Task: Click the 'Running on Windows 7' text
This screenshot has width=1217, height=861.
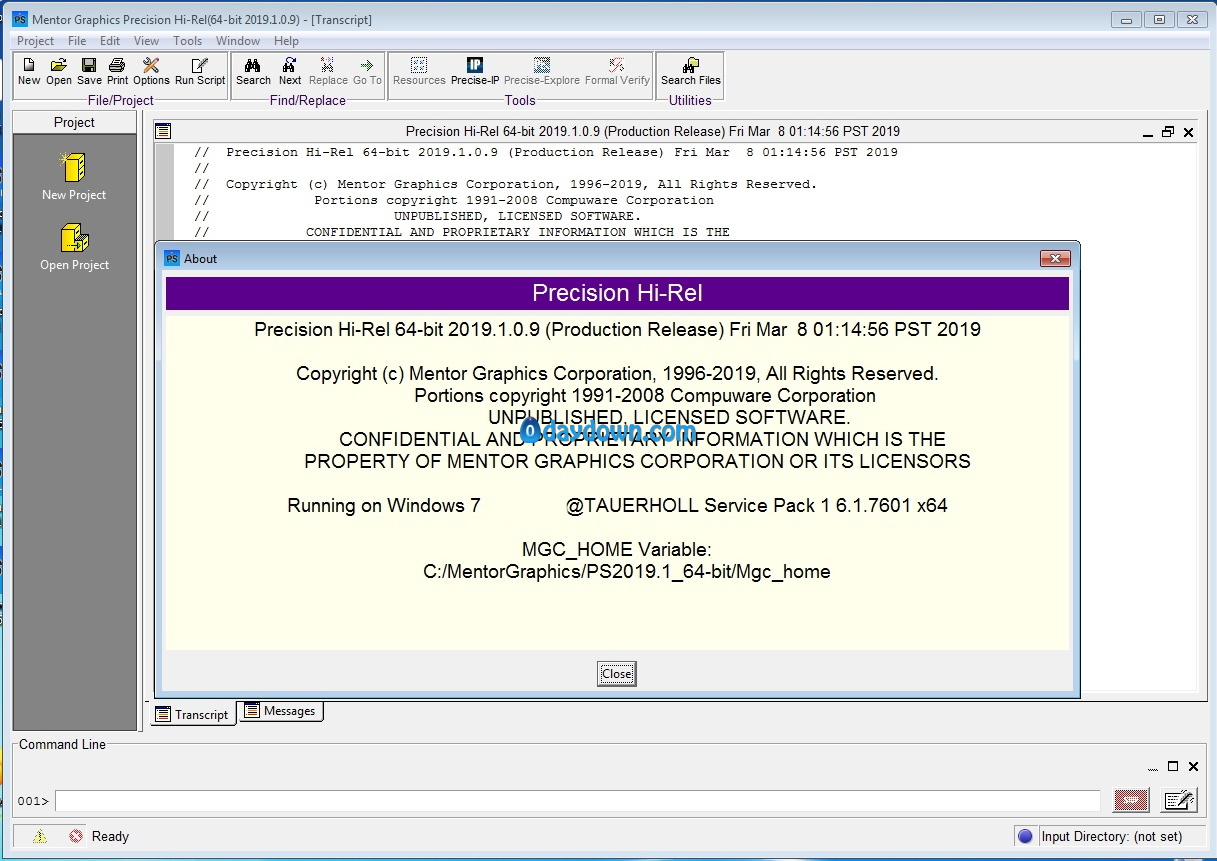Action: coord(384,506)
